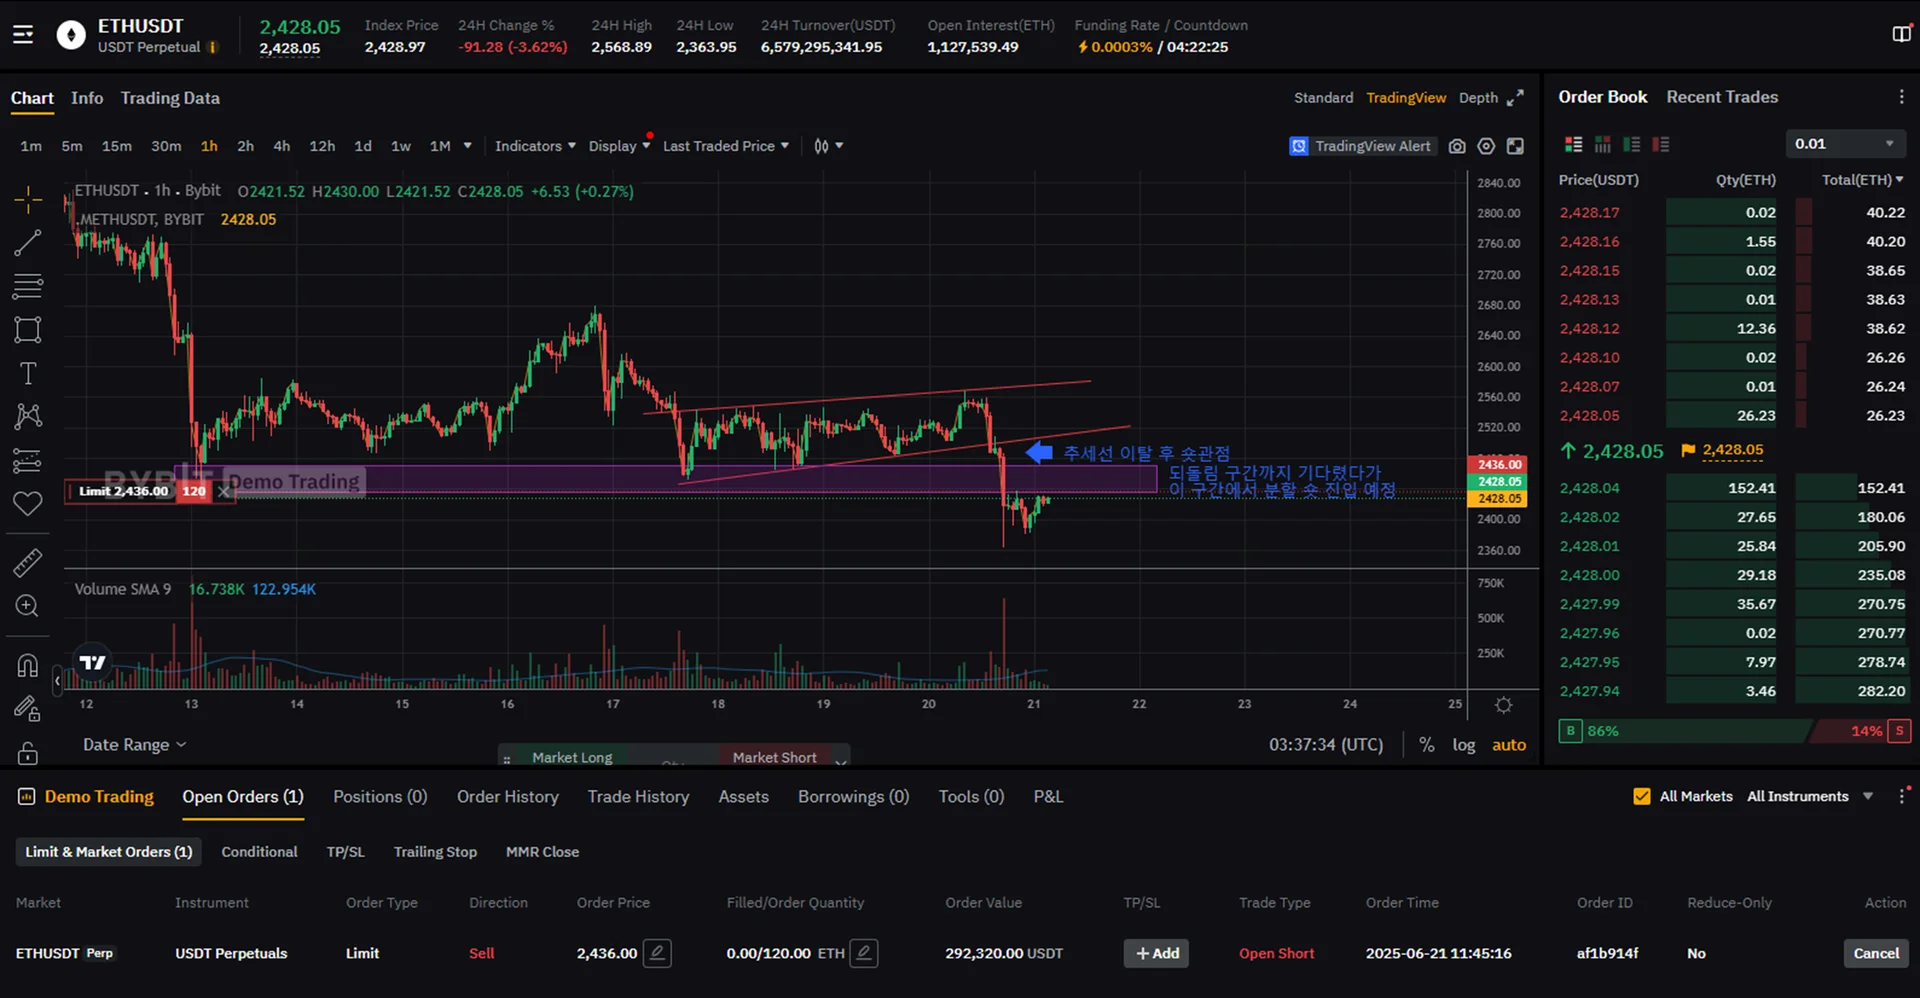Click the 2436.00 limit order price label on the axis
This screenshot has width=1920, height=998.
[1499, 464]
